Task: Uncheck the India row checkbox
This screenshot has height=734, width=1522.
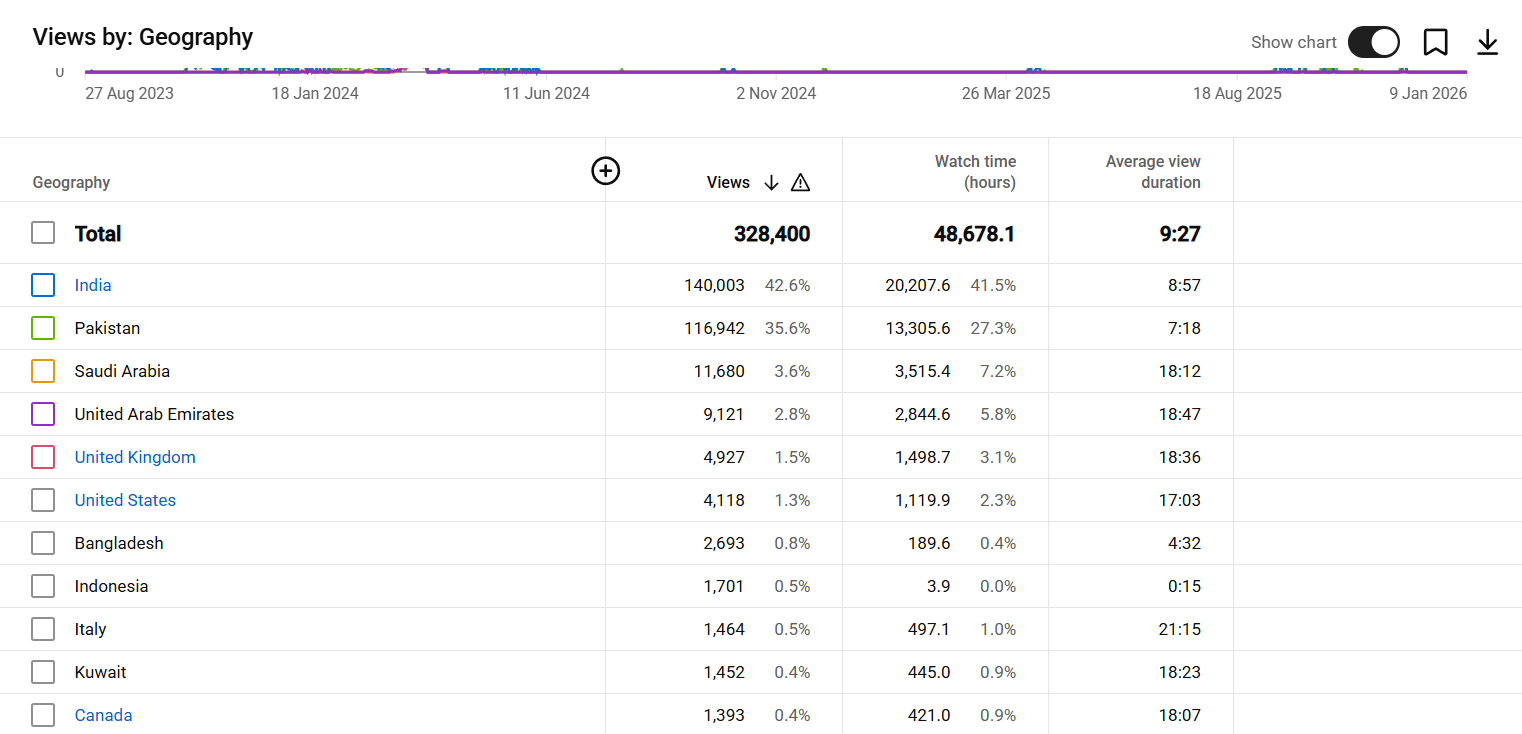Action: 43,285
